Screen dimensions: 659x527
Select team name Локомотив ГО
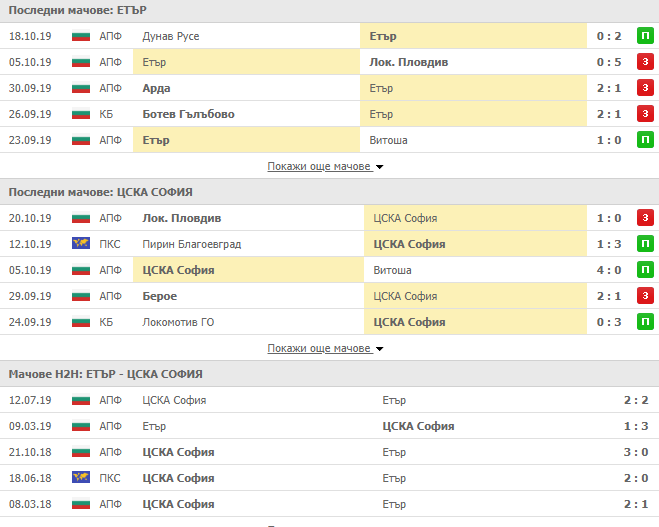178,322
